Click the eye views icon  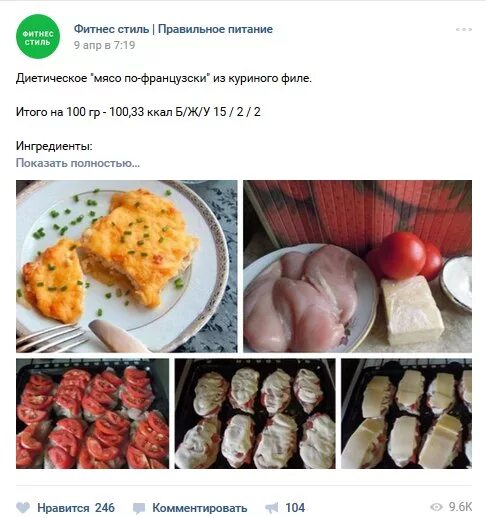point(436,507)
